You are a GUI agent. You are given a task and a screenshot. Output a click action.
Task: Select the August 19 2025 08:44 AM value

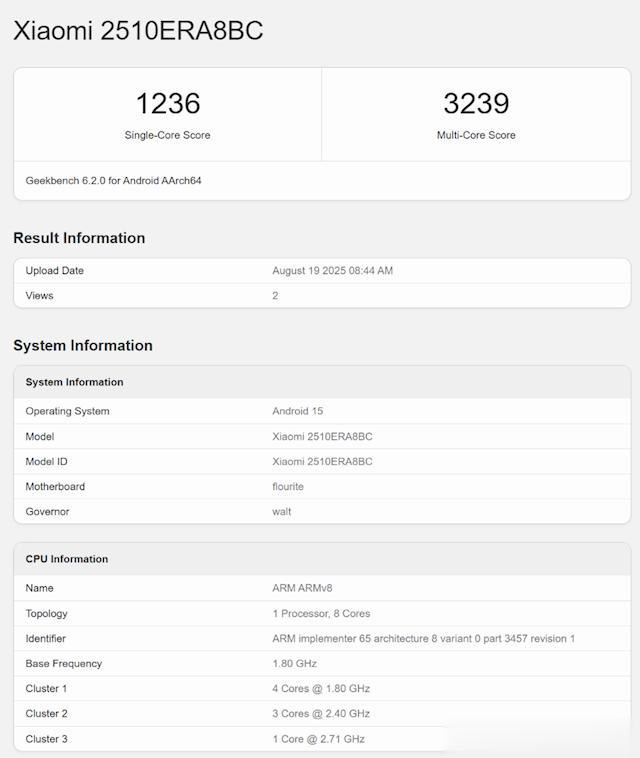(333, 271)
